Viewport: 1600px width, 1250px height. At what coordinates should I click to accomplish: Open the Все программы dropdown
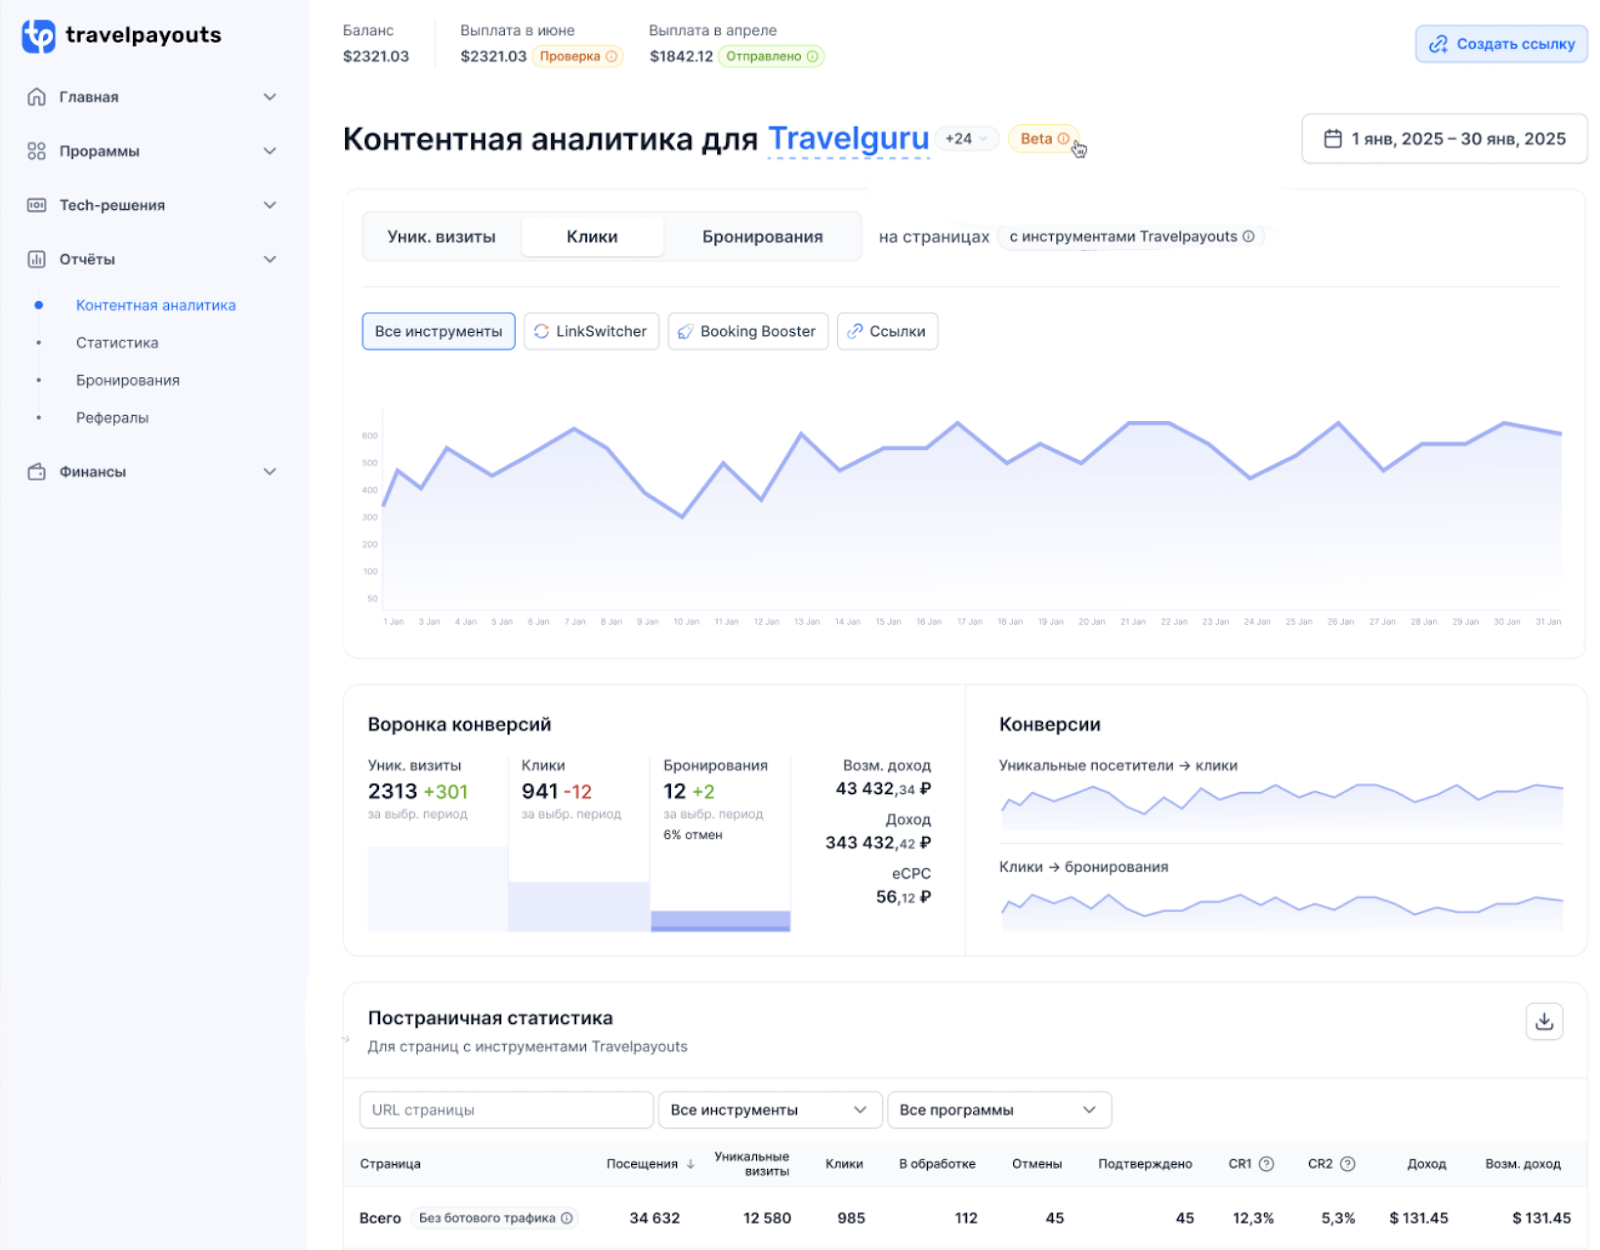tap(999, 1110)
